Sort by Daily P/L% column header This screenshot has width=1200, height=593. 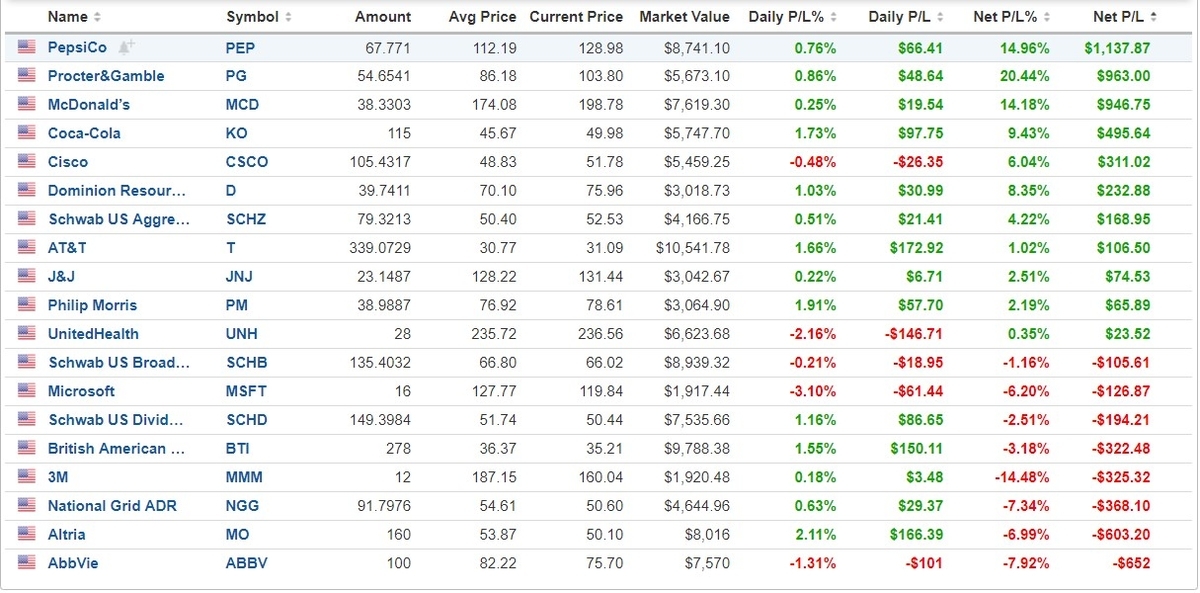point(793,17)
